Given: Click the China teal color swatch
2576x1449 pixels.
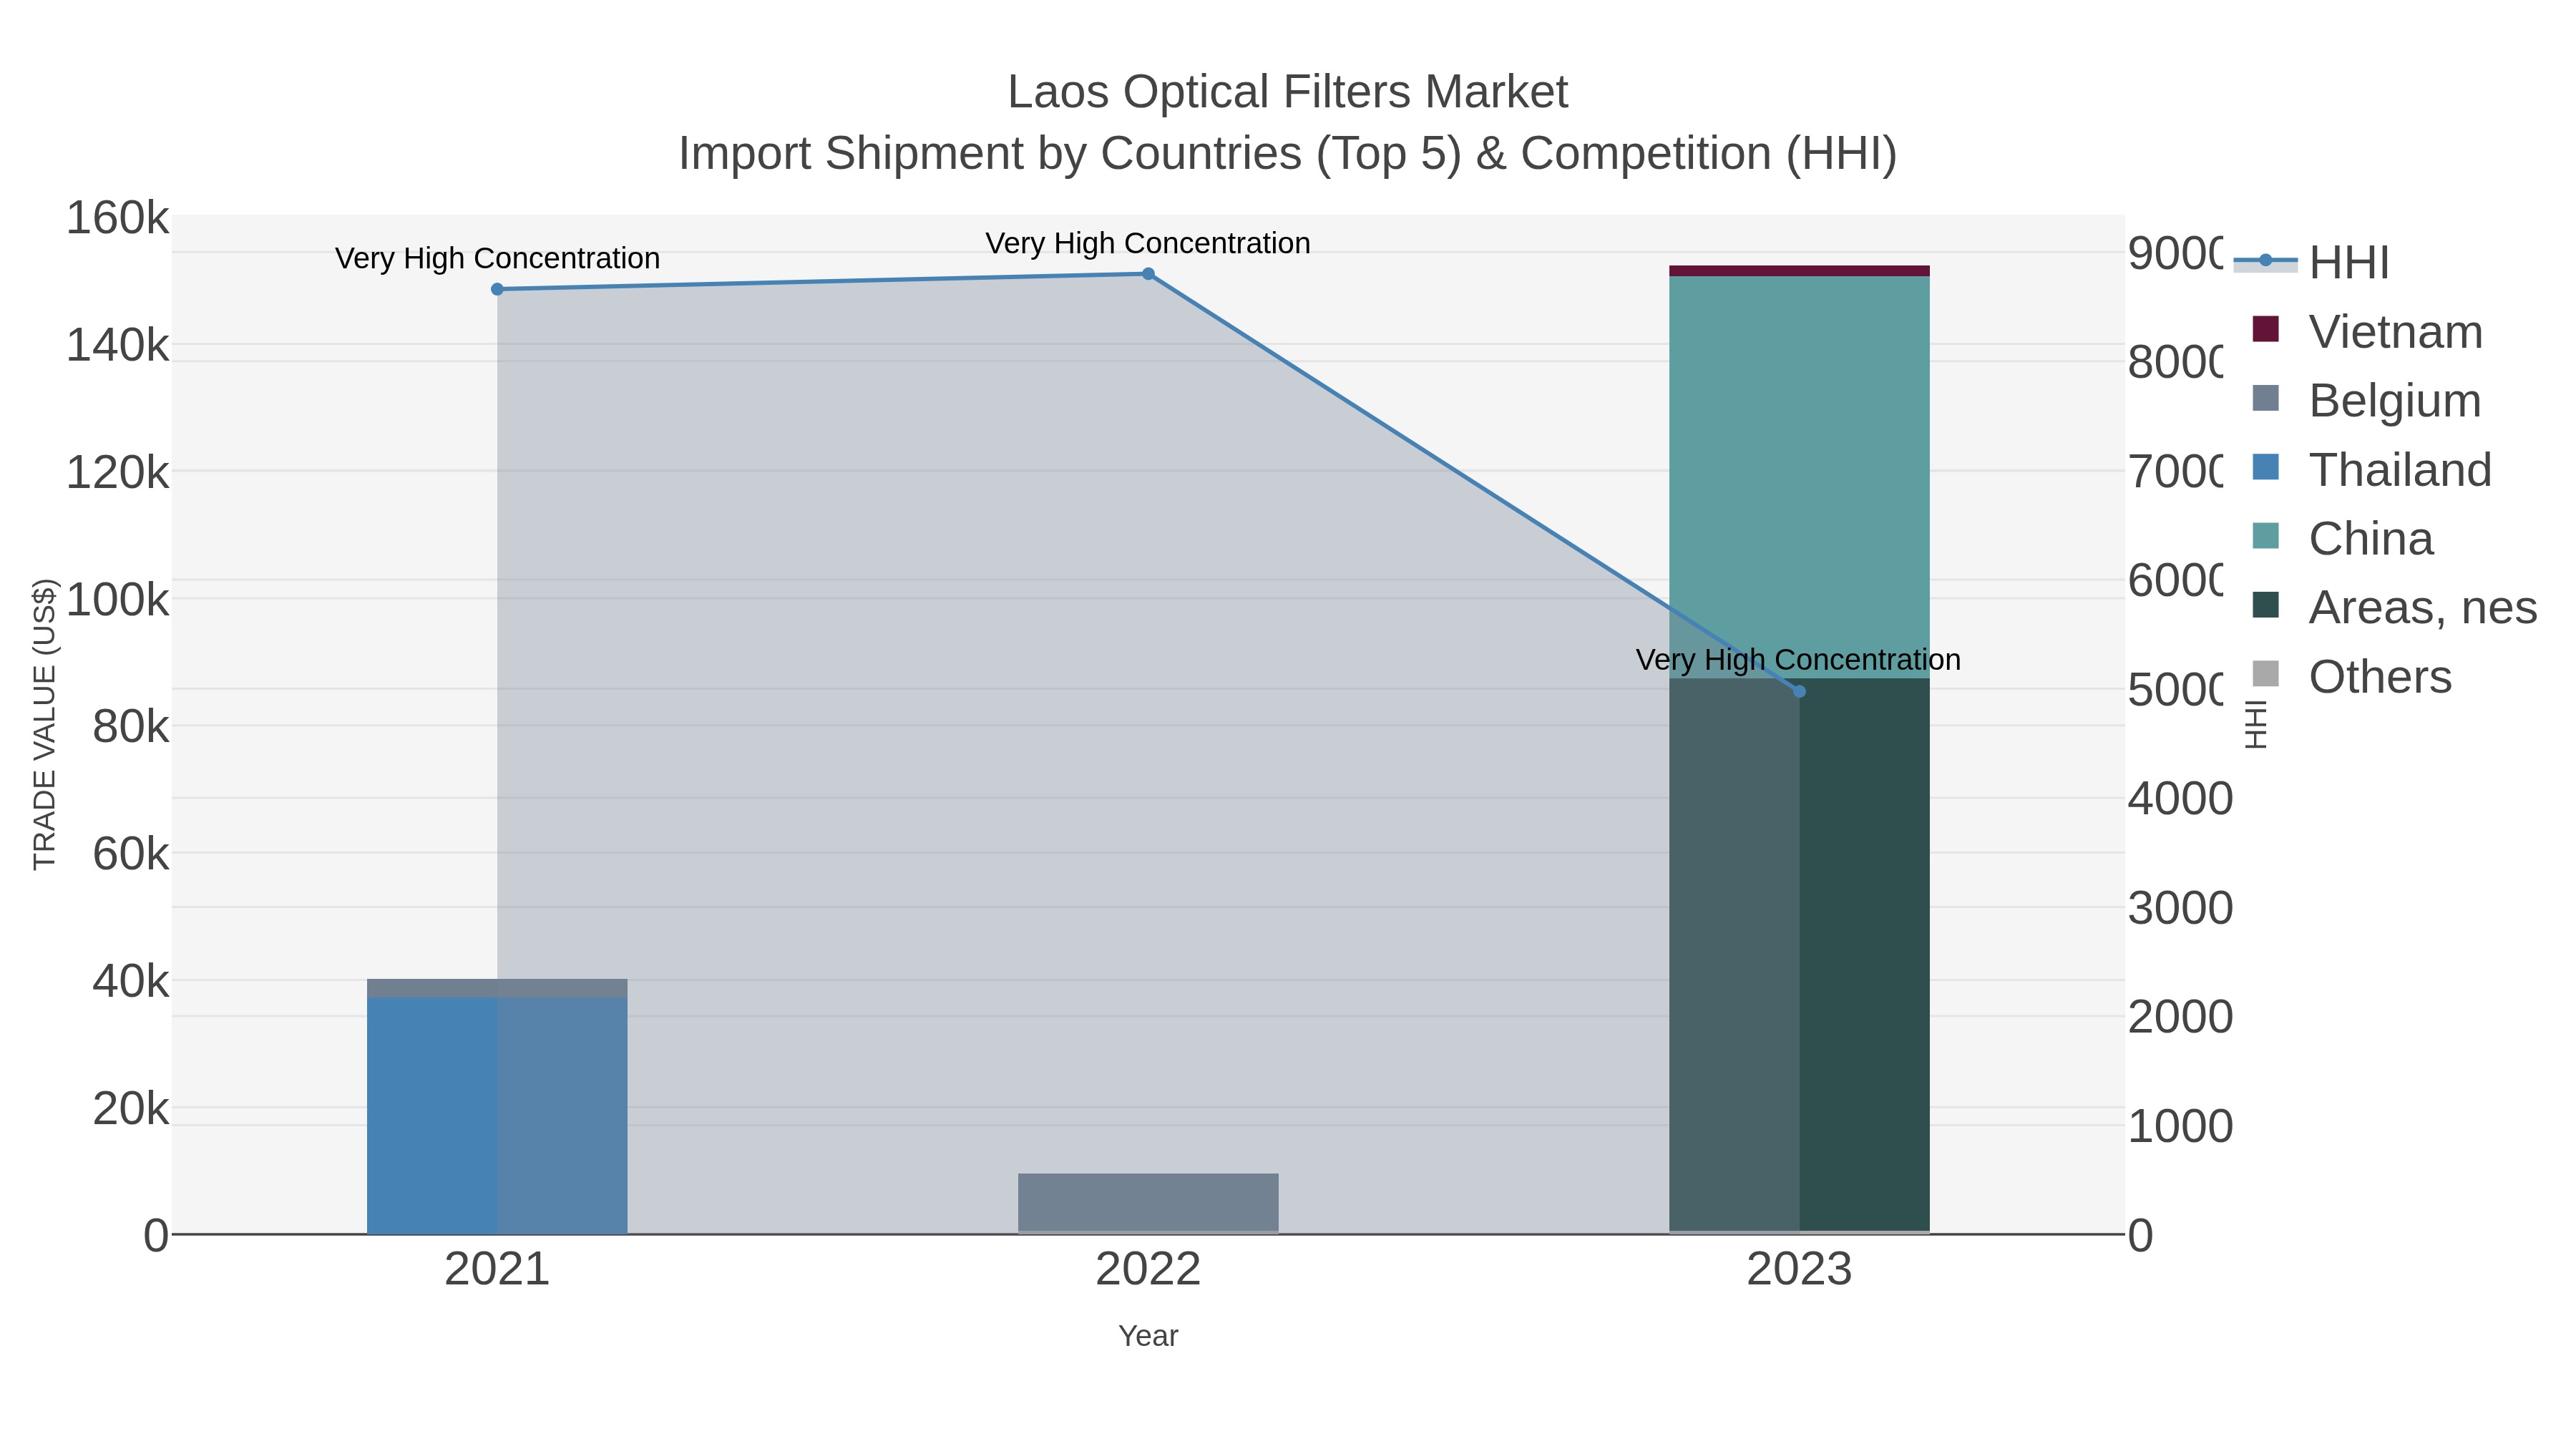Looking at the screenshot, I should pyautogui.click(x=2265, y=536).
